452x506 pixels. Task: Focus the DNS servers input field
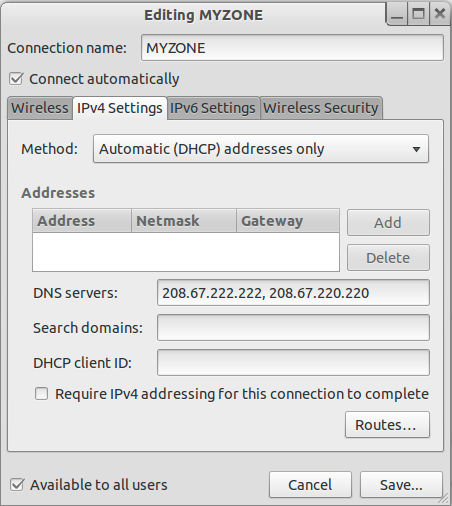(293, 293)
